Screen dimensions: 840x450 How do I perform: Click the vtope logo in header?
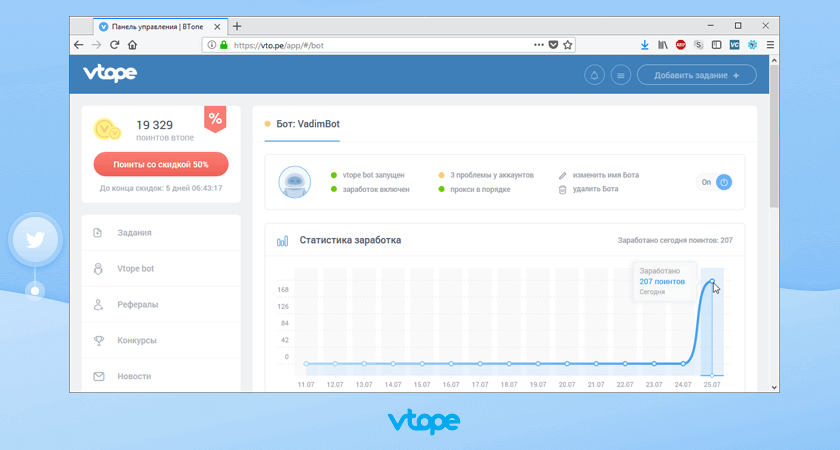(x=110, y=73)
